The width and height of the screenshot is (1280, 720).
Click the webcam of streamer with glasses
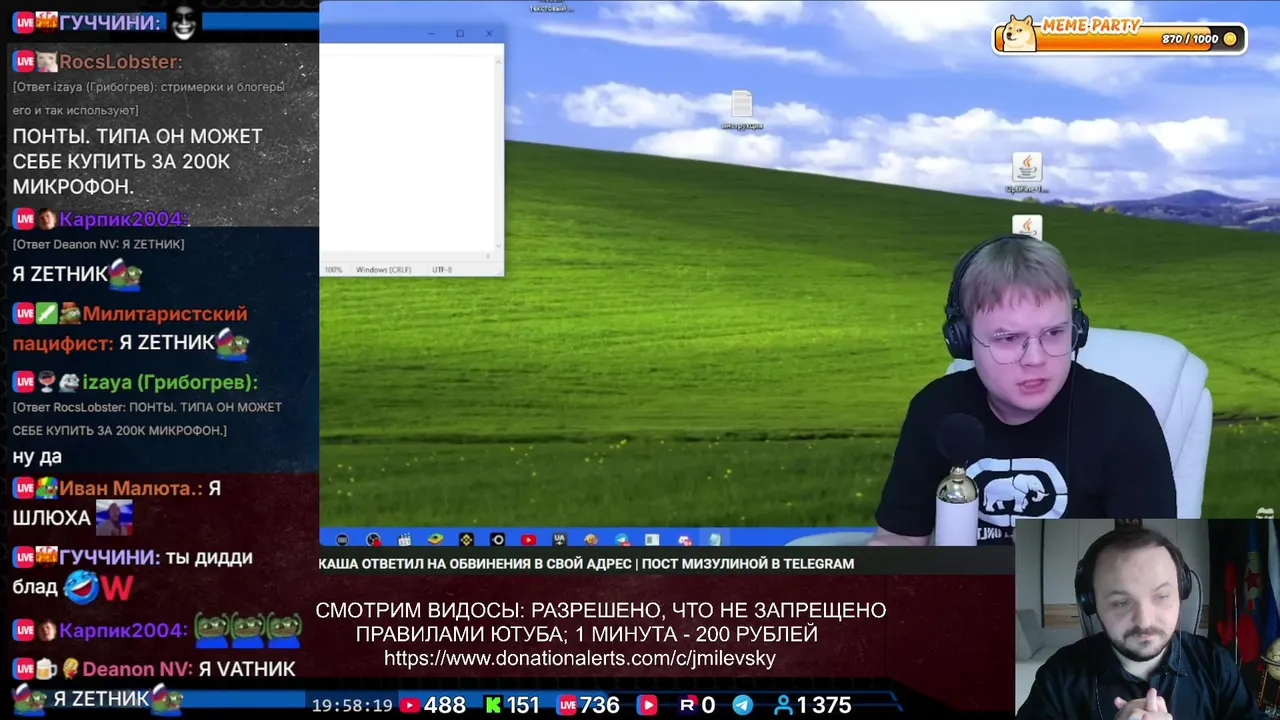(x=1040, y=390)
